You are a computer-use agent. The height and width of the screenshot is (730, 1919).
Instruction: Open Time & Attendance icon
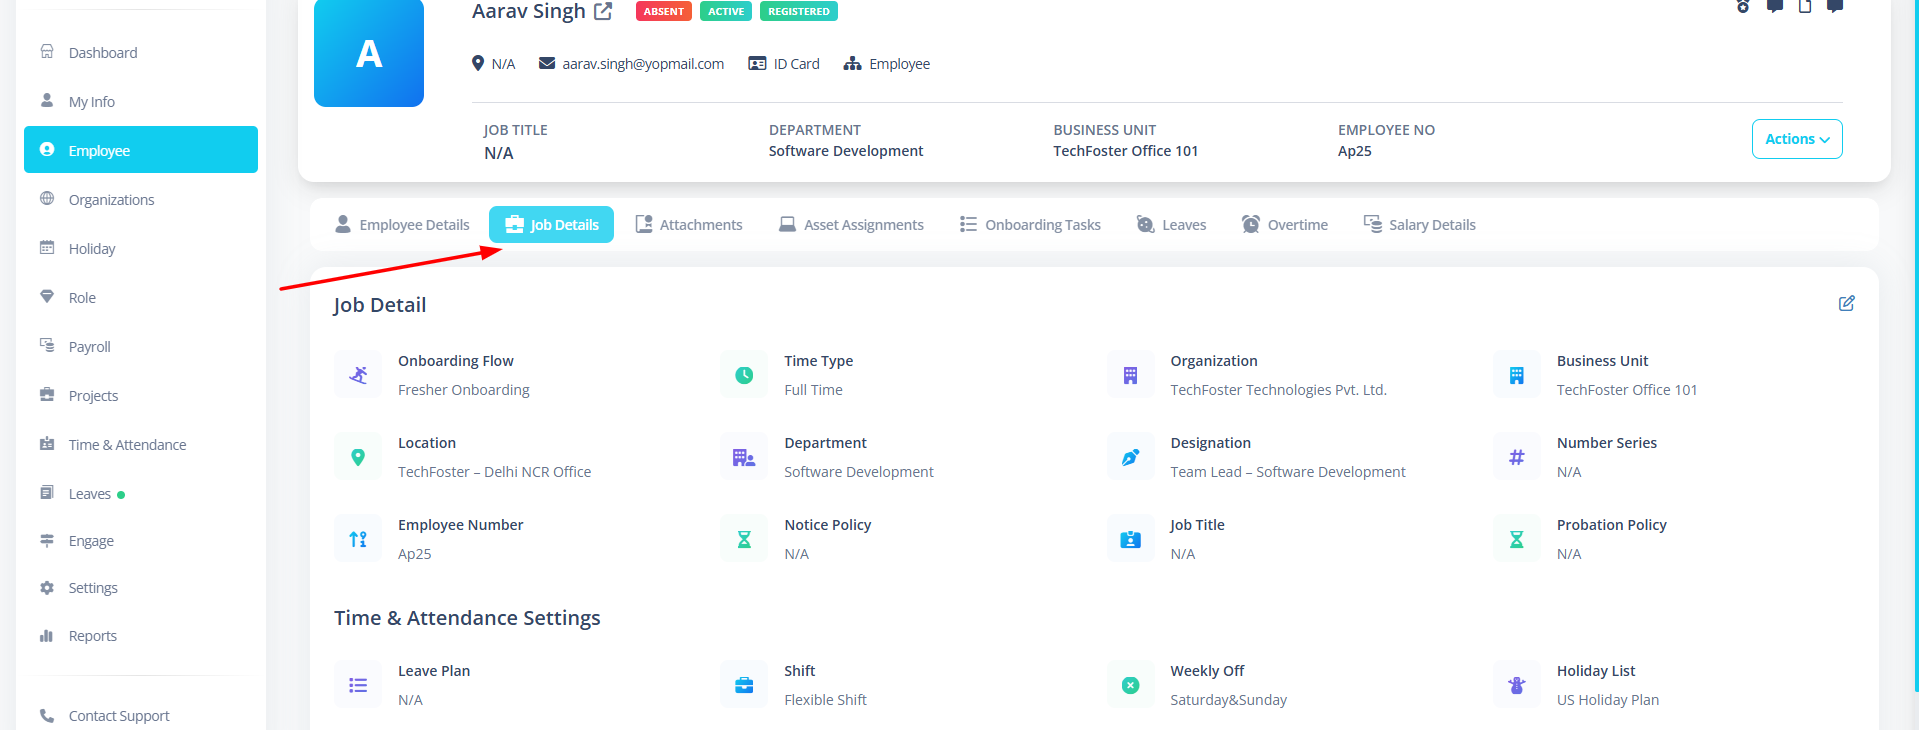(x=47, y=444)
